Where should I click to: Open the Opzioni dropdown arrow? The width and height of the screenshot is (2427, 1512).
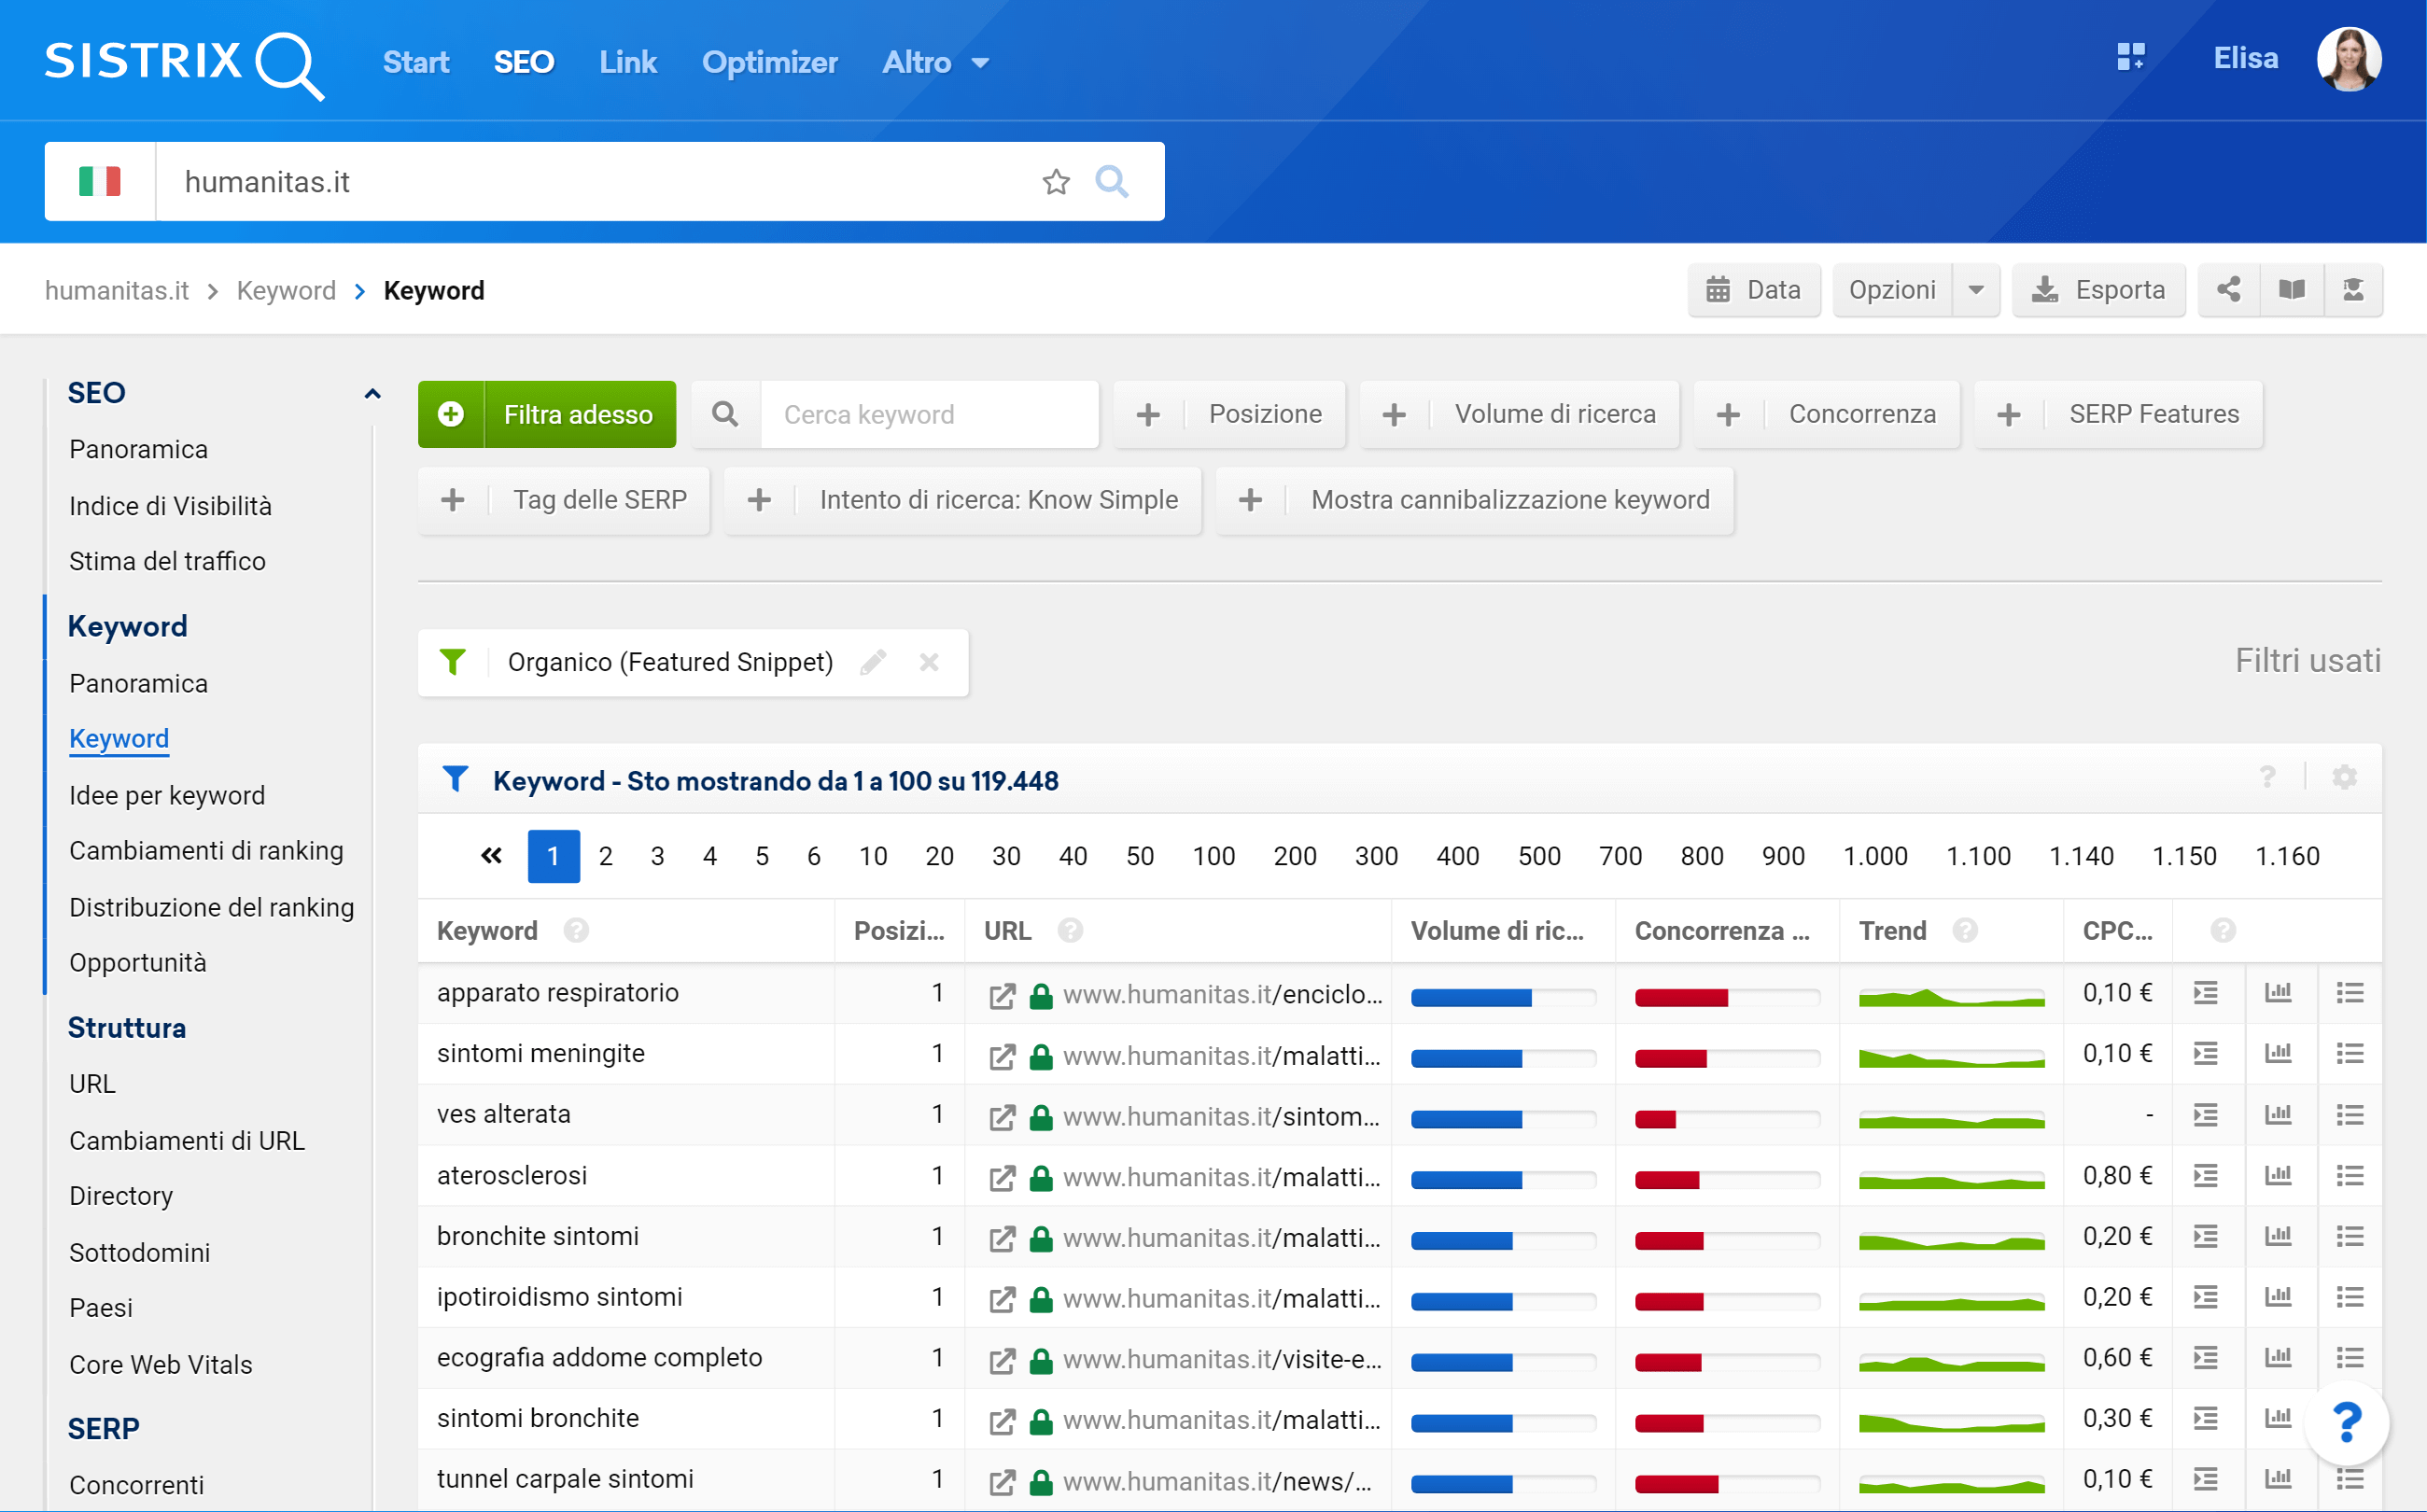click(x=1975, y=290)
